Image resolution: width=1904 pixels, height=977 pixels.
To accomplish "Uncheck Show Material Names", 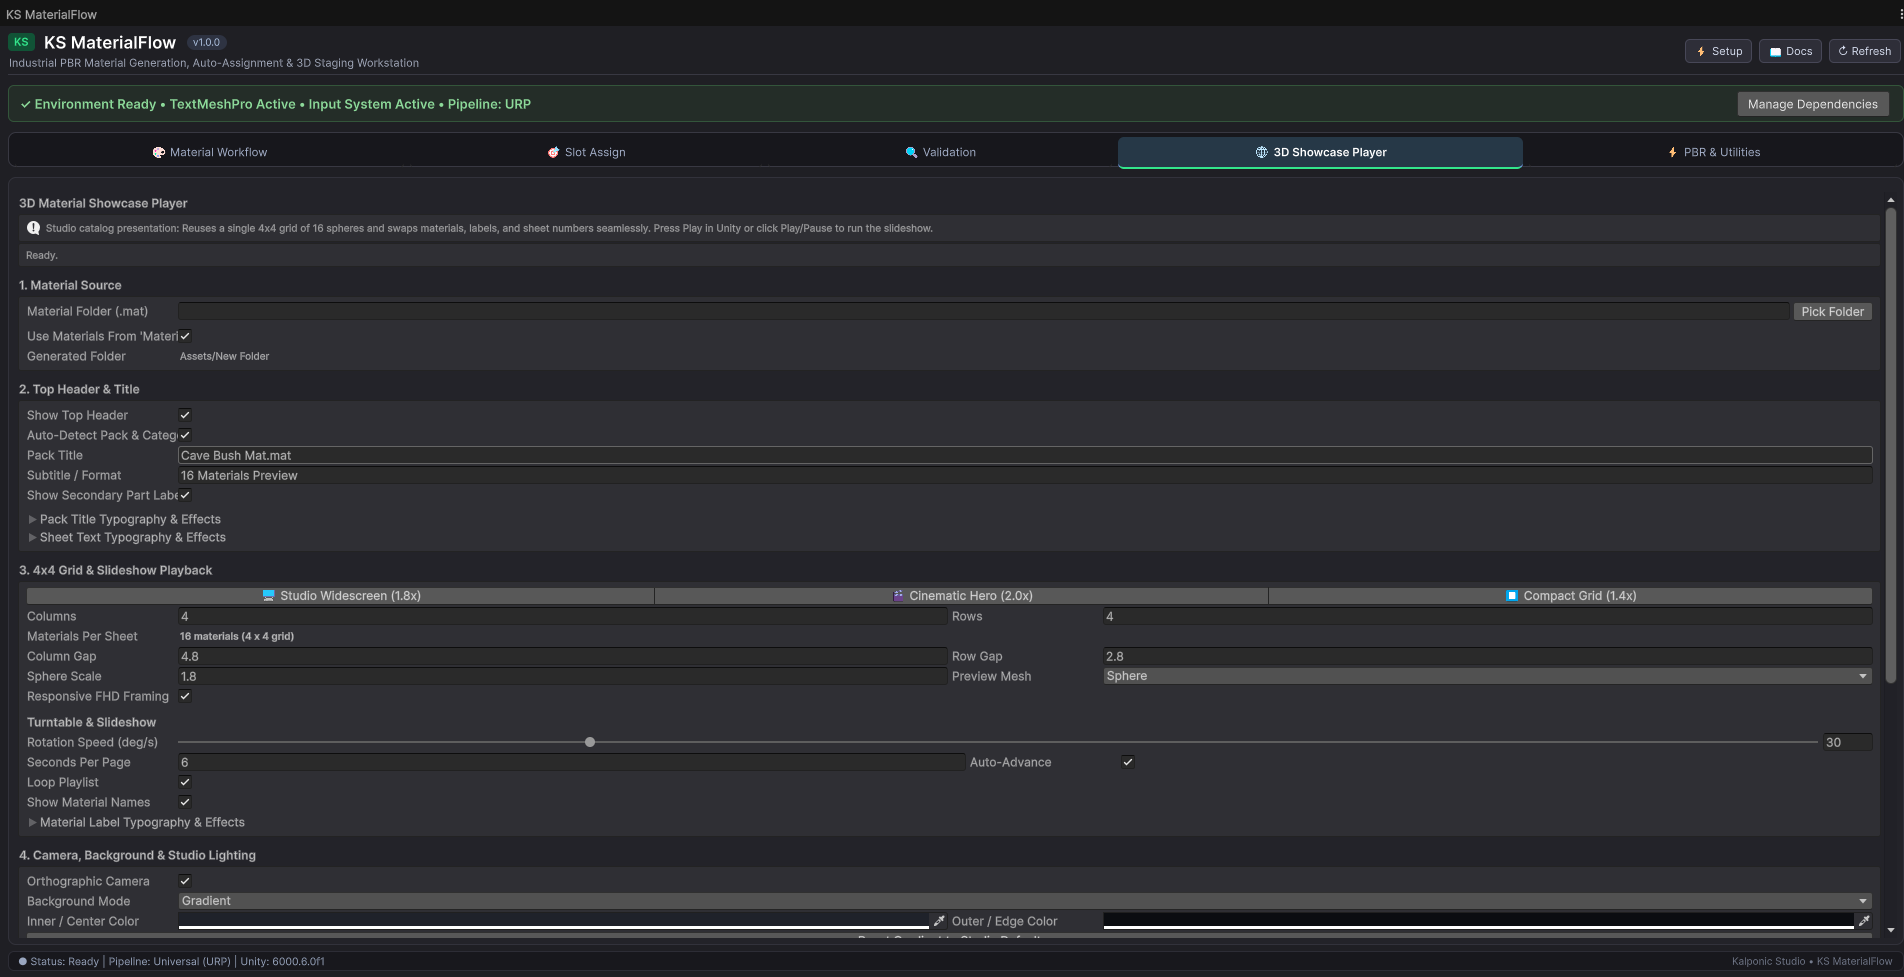I will coord(185,802).
